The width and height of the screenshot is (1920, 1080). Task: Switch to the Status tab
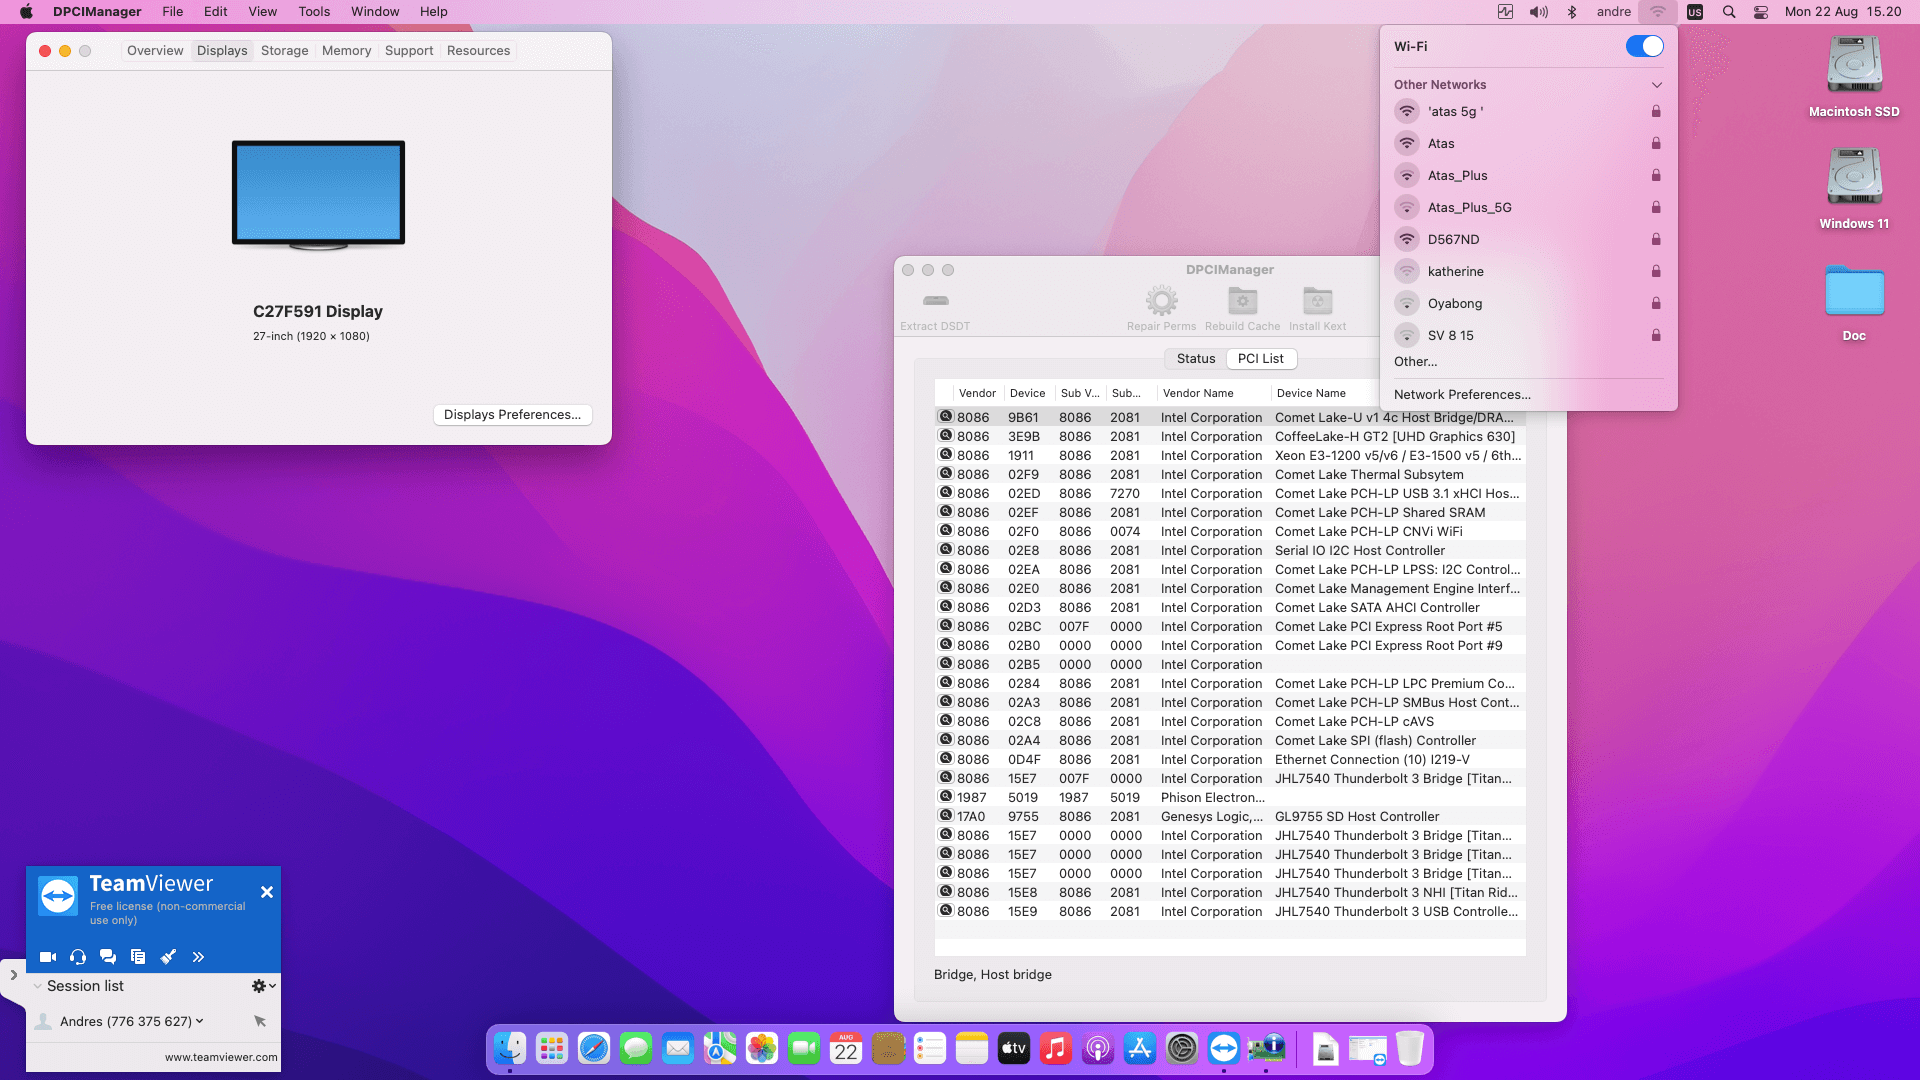(x=1196, y=359)
